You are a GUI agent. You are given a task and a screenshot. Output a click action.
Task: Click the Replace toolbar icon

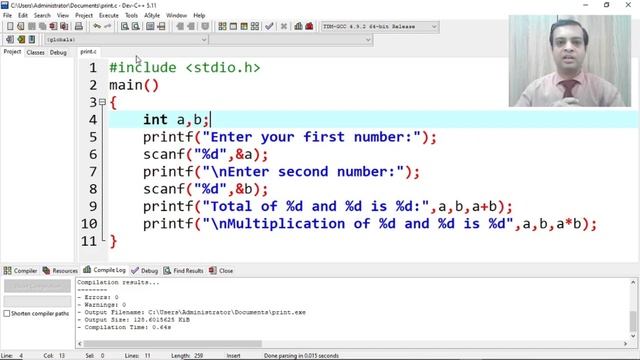(136, 27)
